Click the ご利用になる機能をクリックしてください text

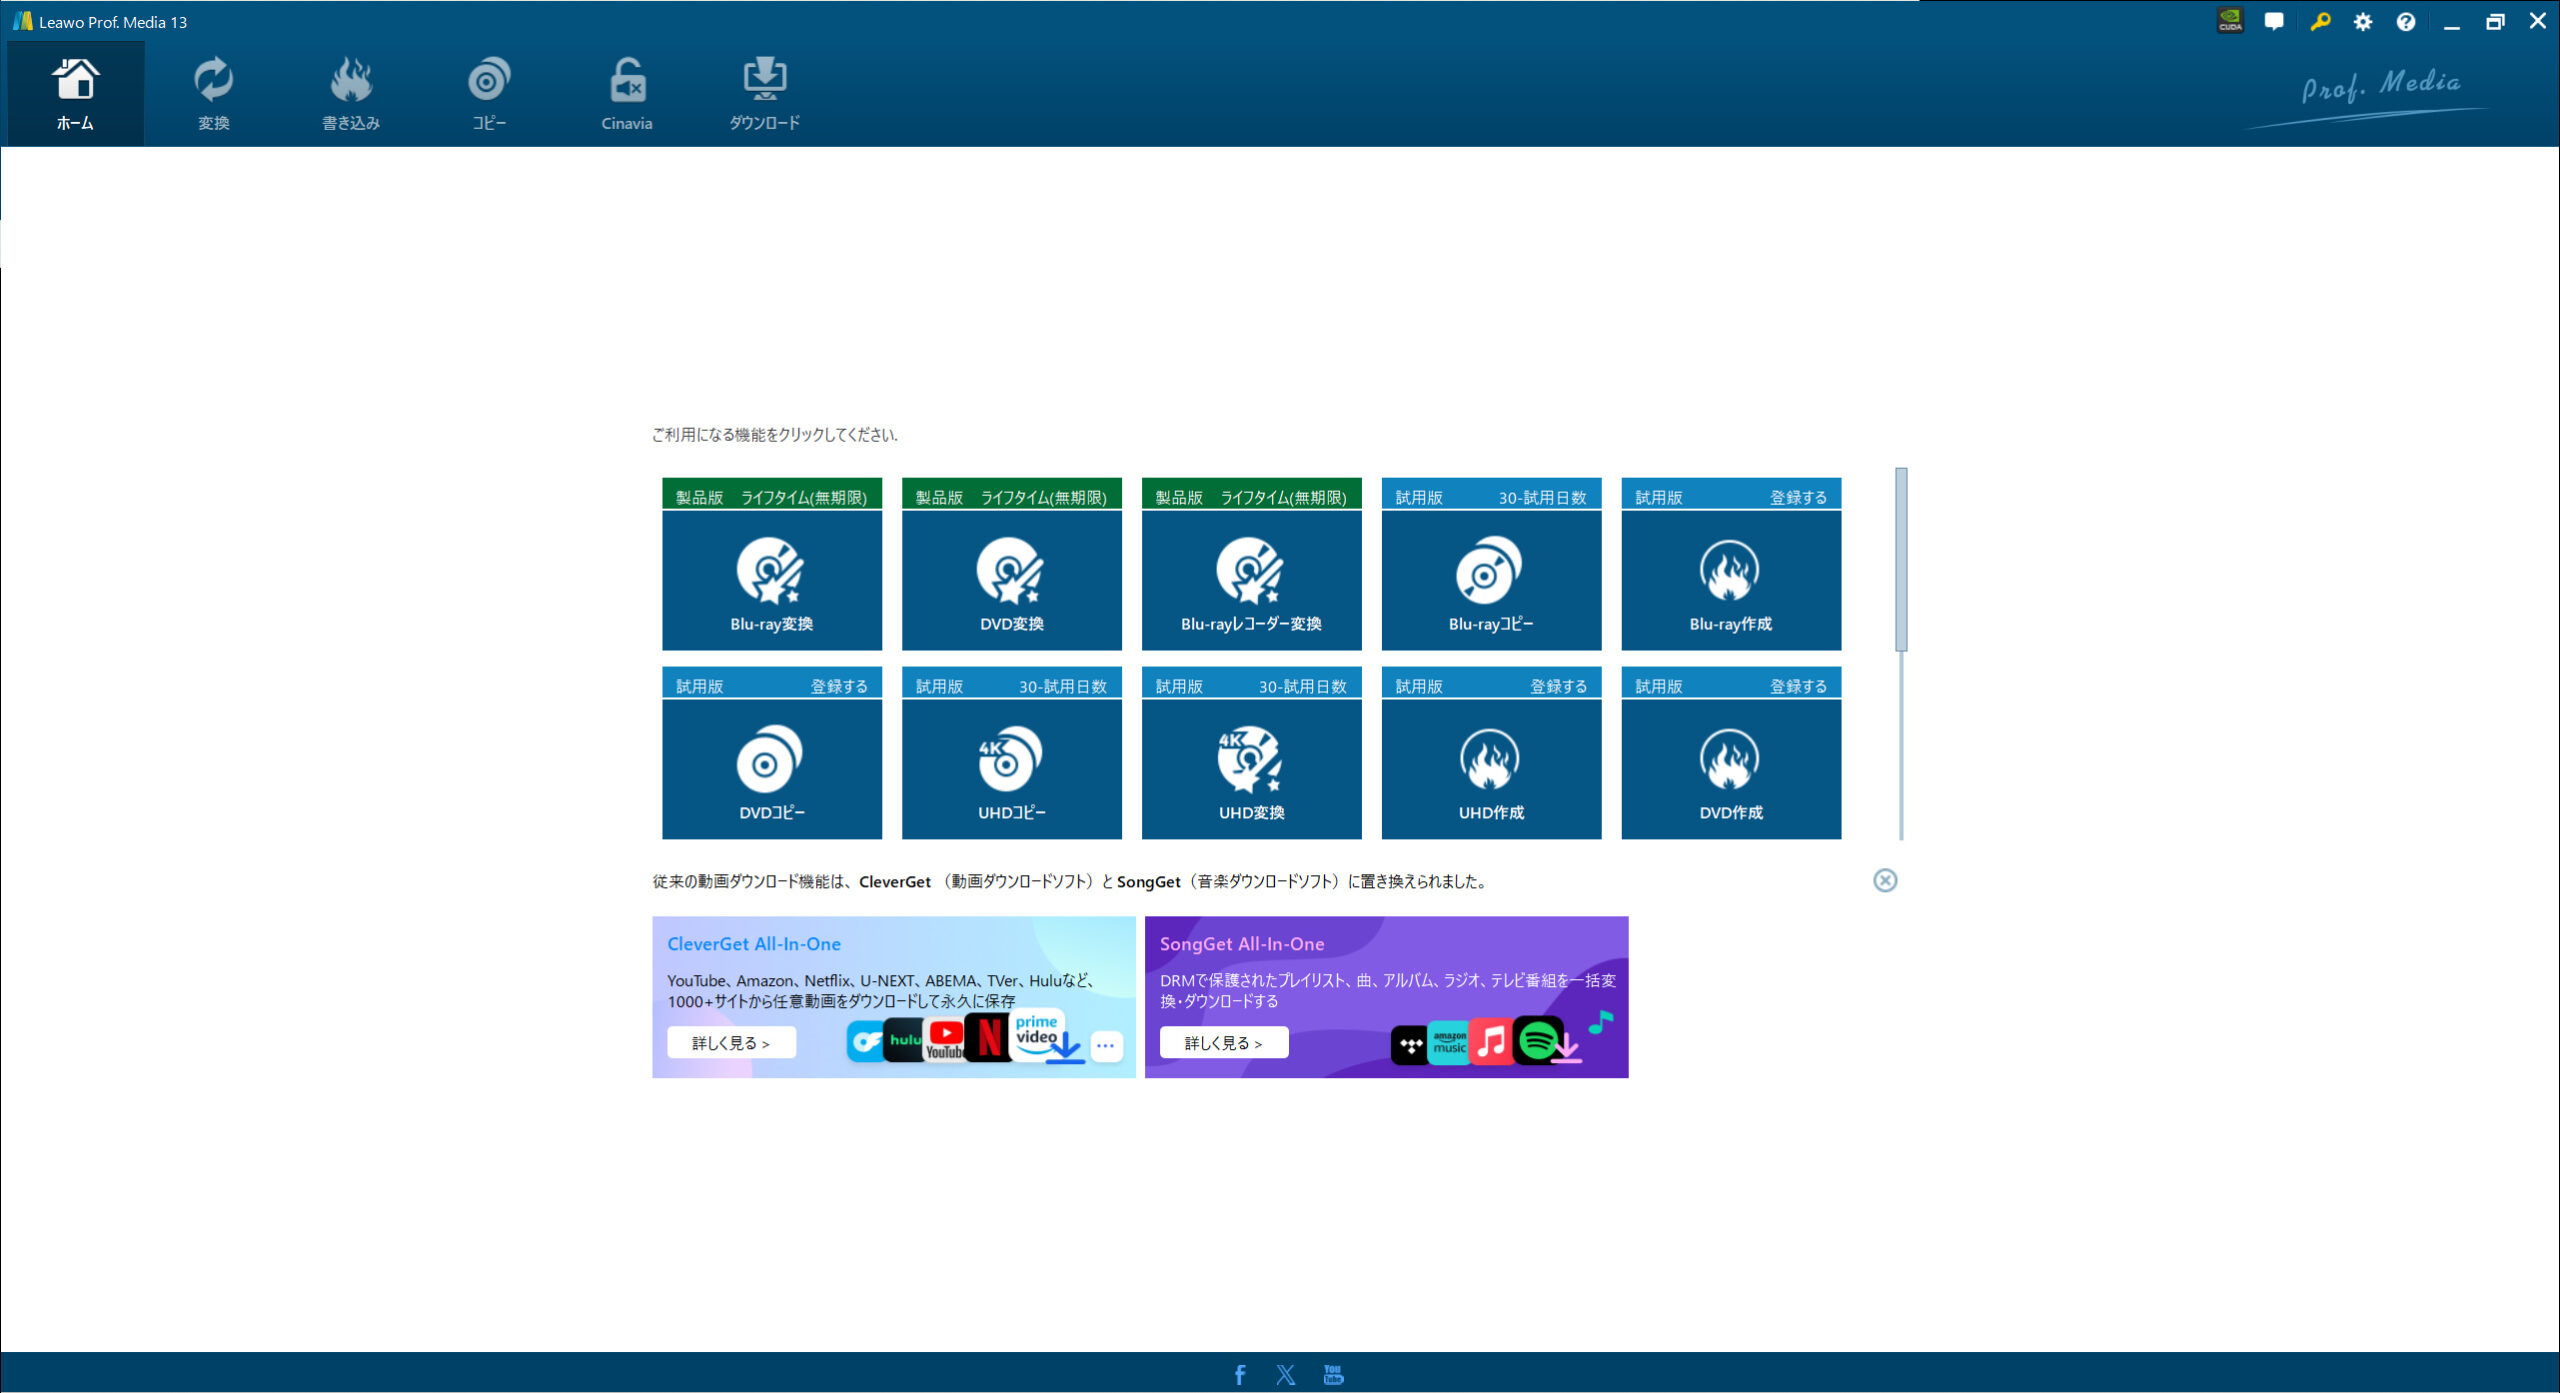click(x=775, y=435)
